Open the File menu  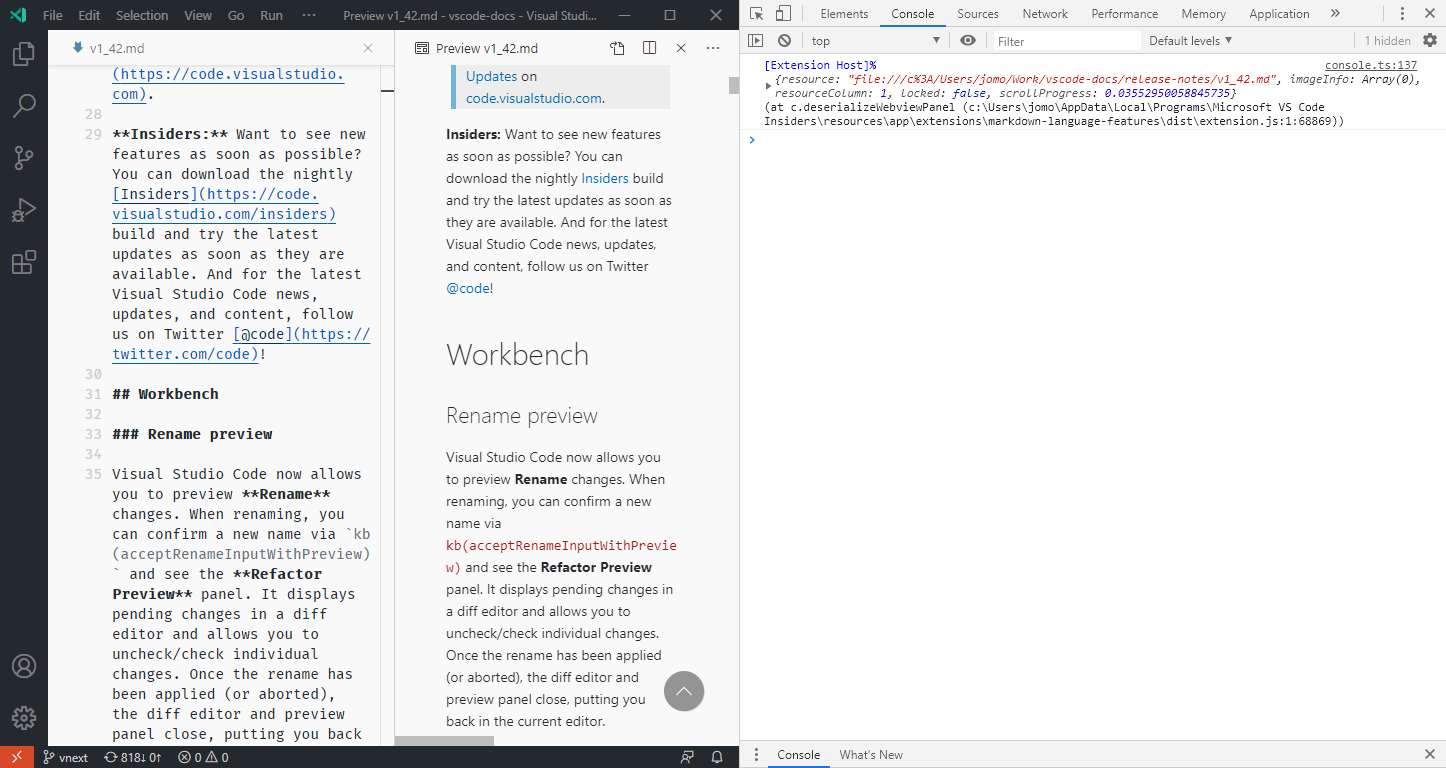[53, 15]
